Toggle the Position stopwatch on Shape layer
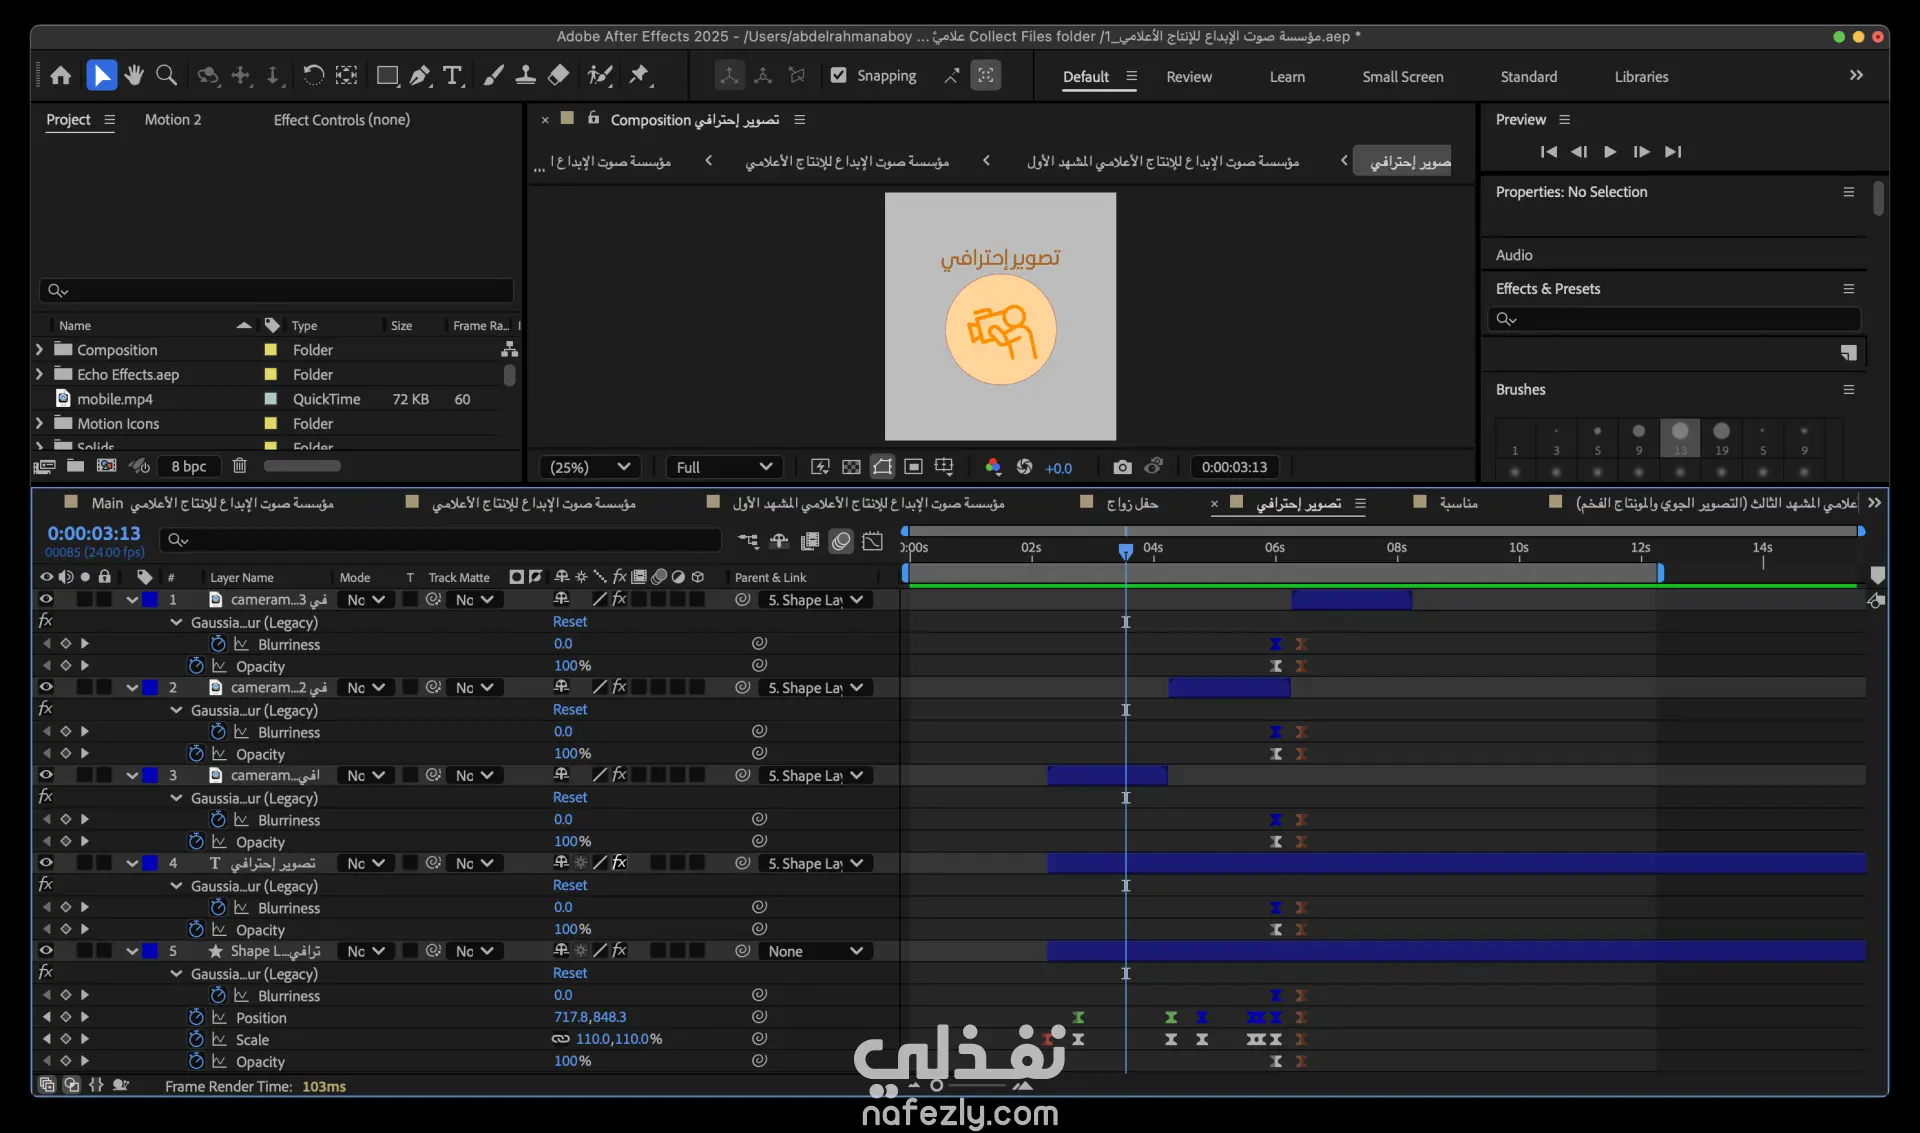Screen dimensions: 1920x1133 pos(196,1017)
